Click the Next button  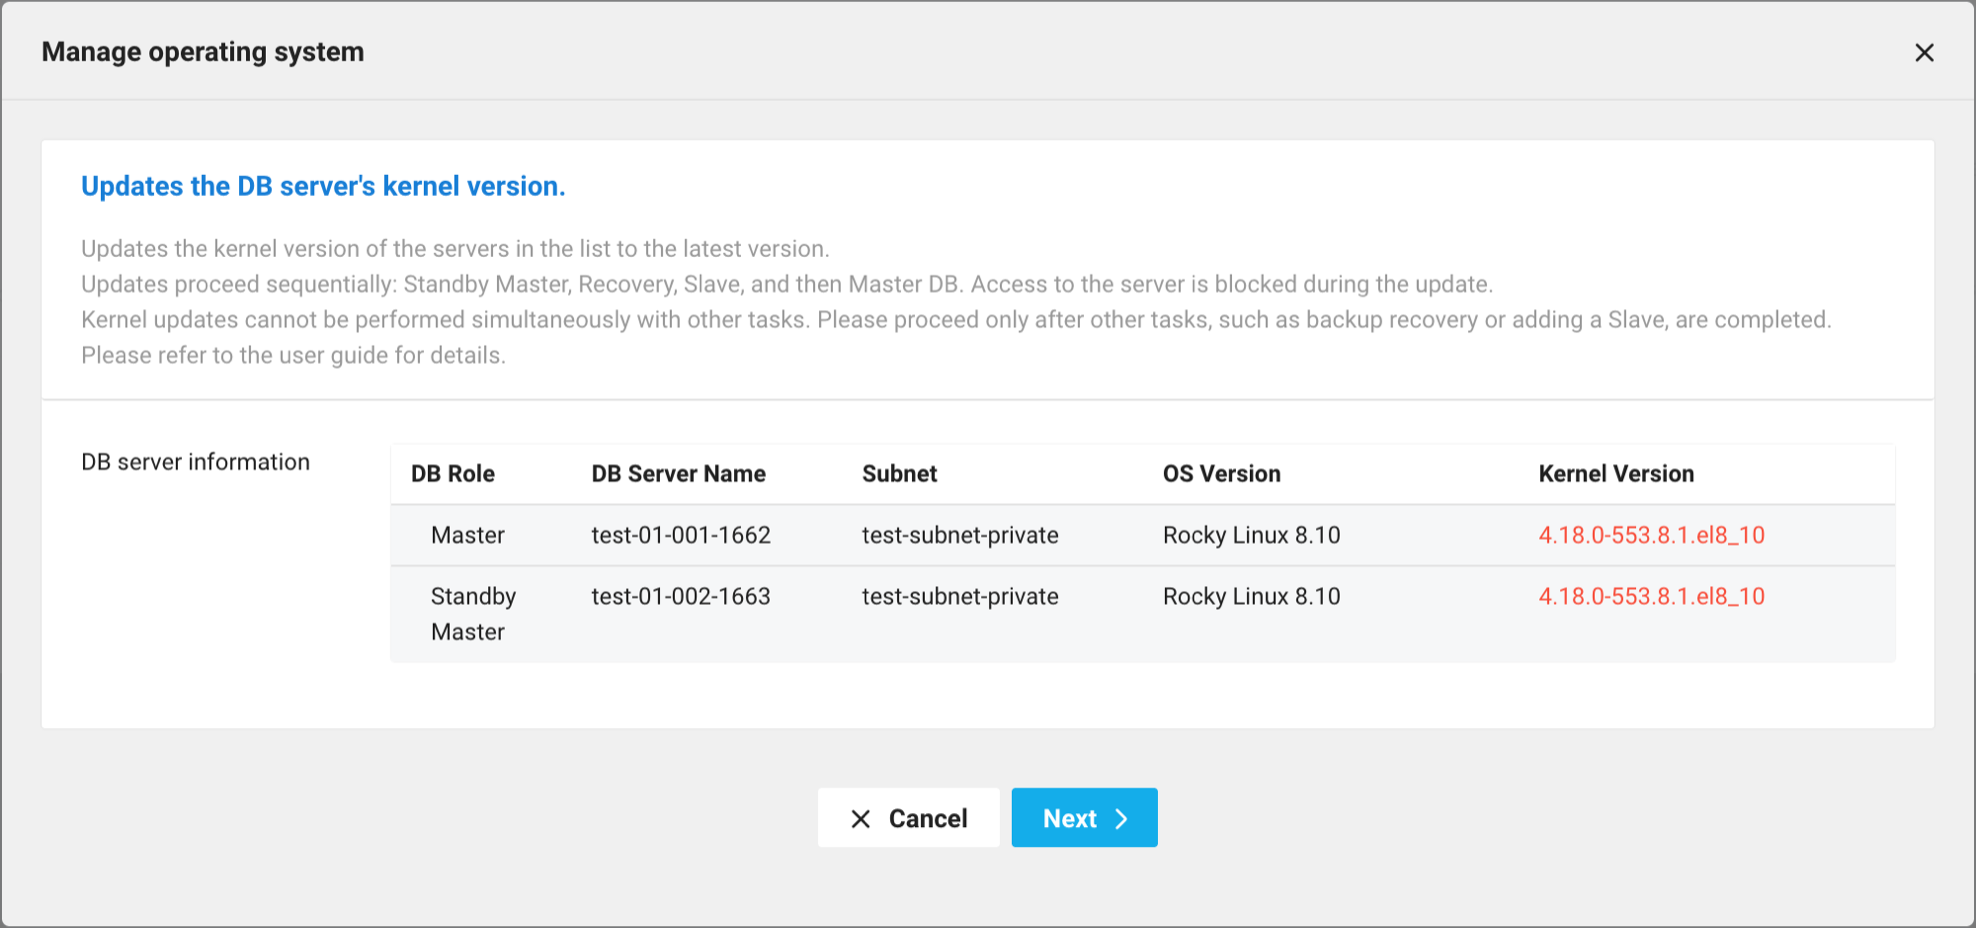click(x=1084, y=818)
